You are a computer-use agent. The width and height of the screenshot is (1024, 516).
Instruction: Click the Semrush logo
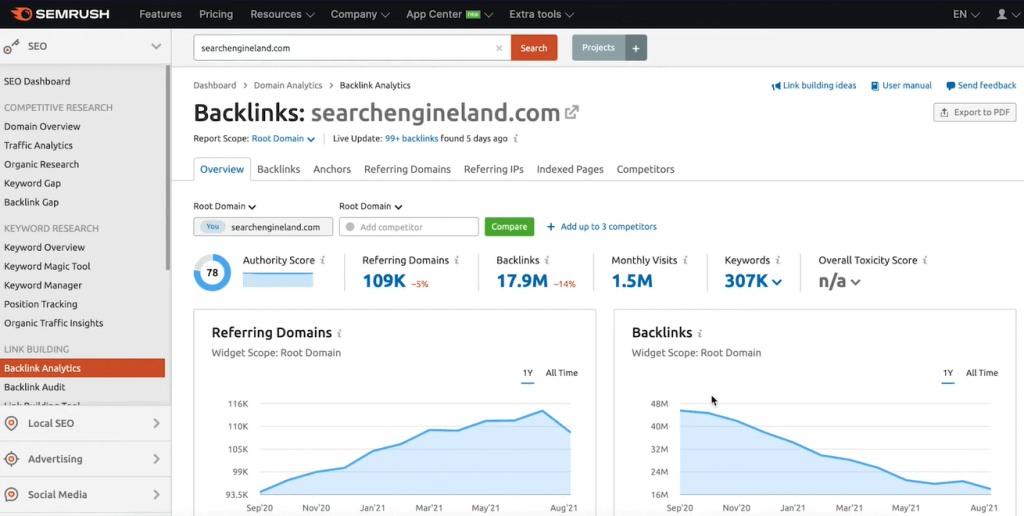[x=60, y=14]
